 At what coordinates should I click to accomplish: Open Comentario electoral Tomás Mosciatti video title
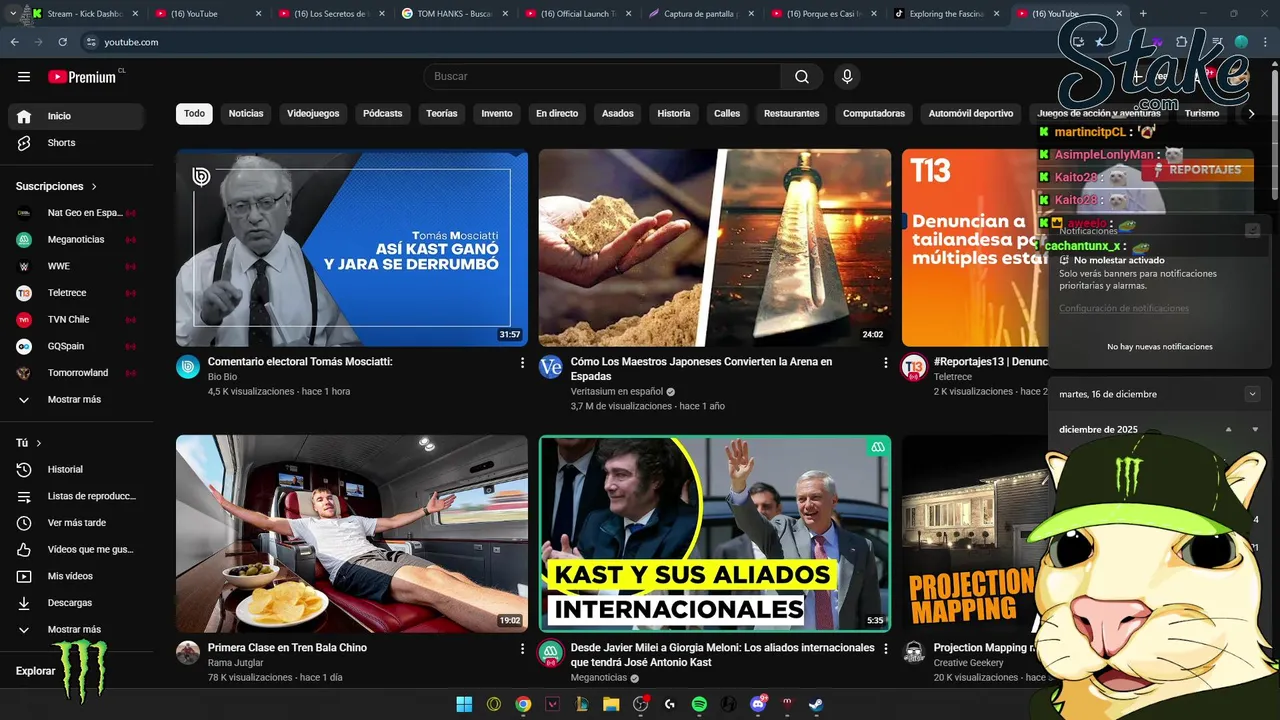coord(300,362)
